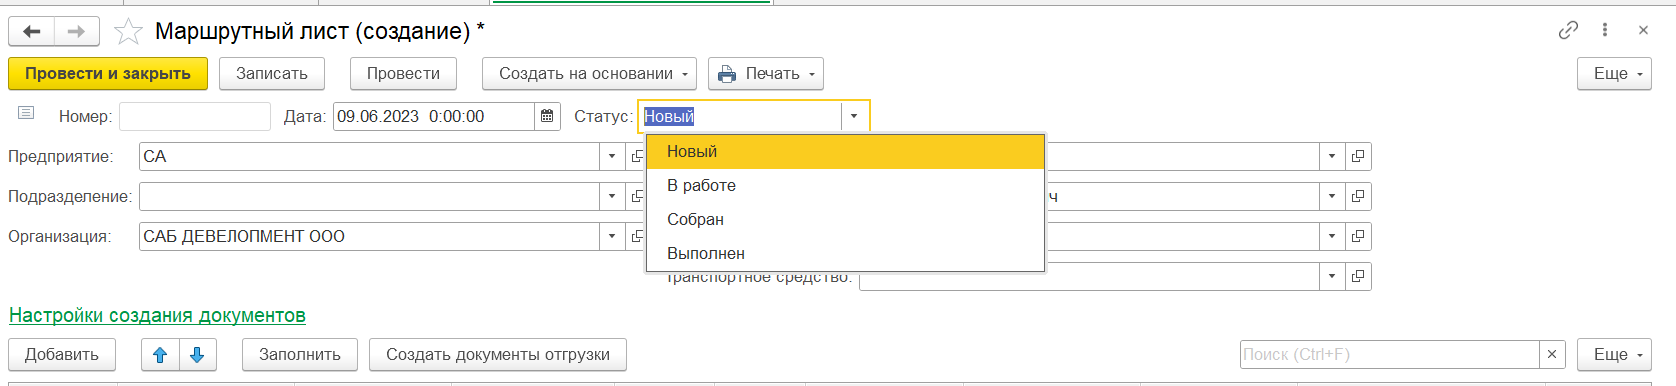Click the list icon left of Номер

26,113
